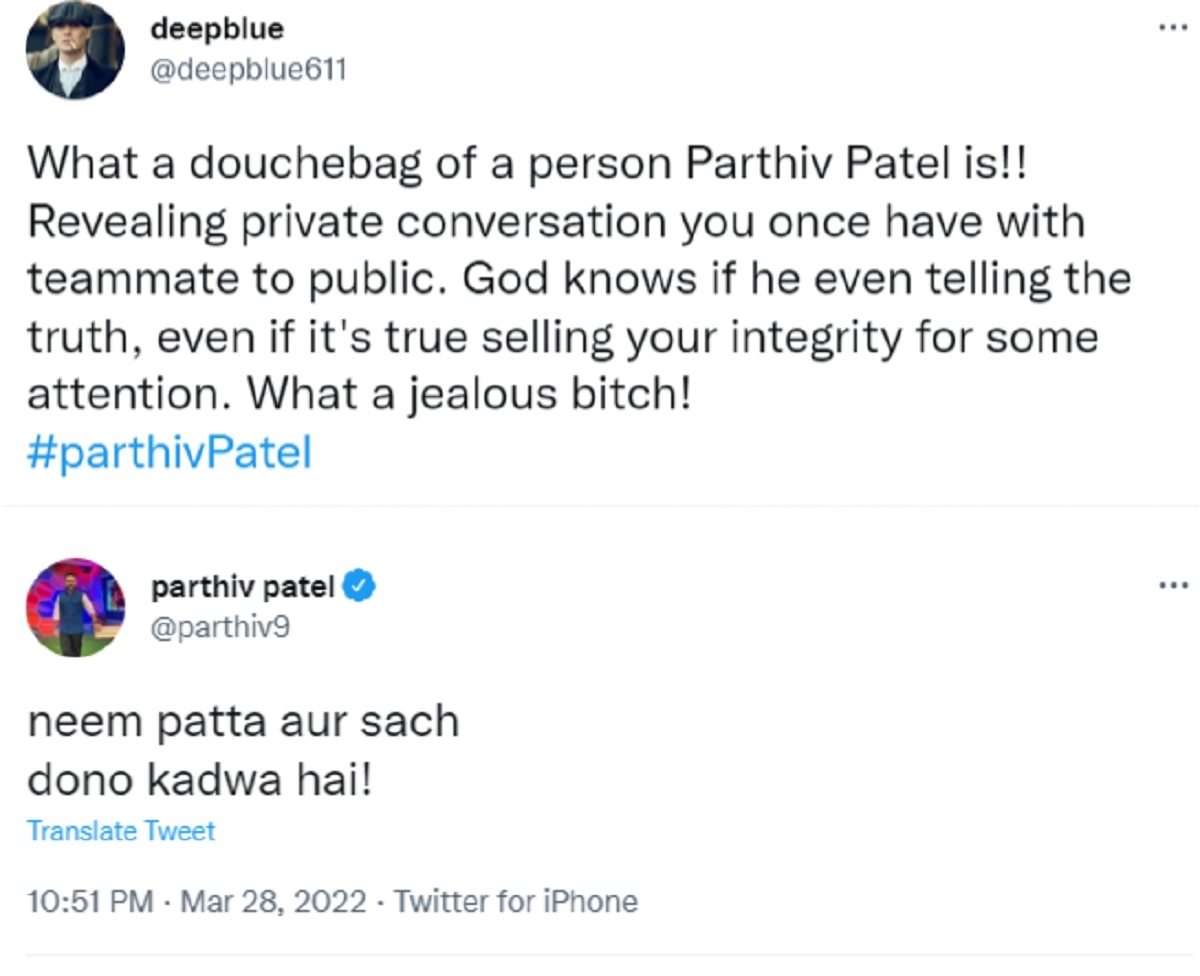
Task: Click the 10:51 PM timestamp
Action: point(90,901)
